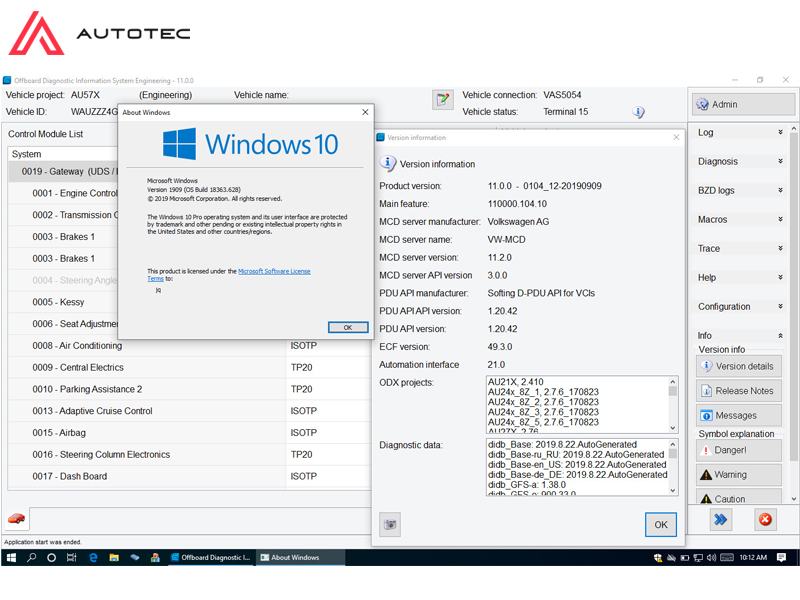The height and width of the screenshot is (600, 800).
Task: Click OK in Version information dialog
Action: coord(661,524)
